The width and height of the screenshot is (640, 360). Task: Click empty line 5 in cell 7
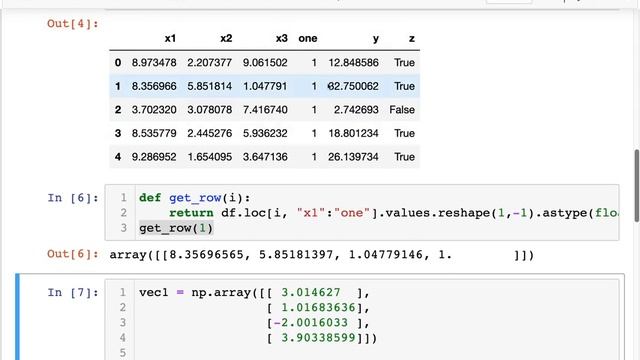pos(376,353)
